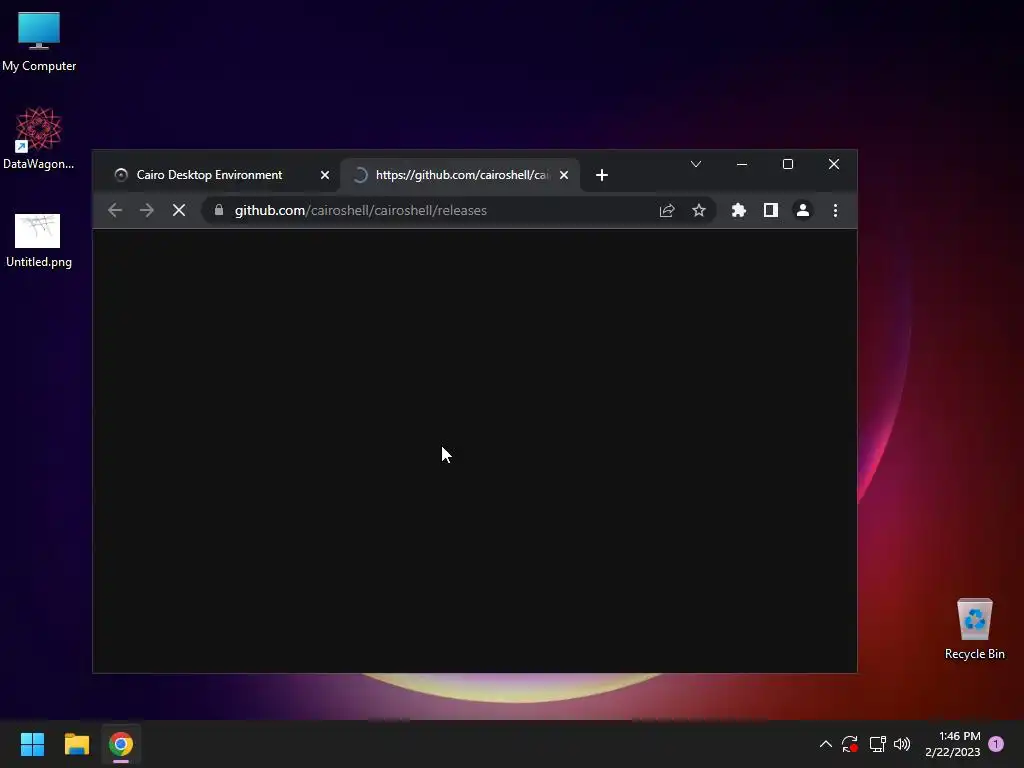Close the Chrome window
1024x768 pixels.
[x=834, y=164]
